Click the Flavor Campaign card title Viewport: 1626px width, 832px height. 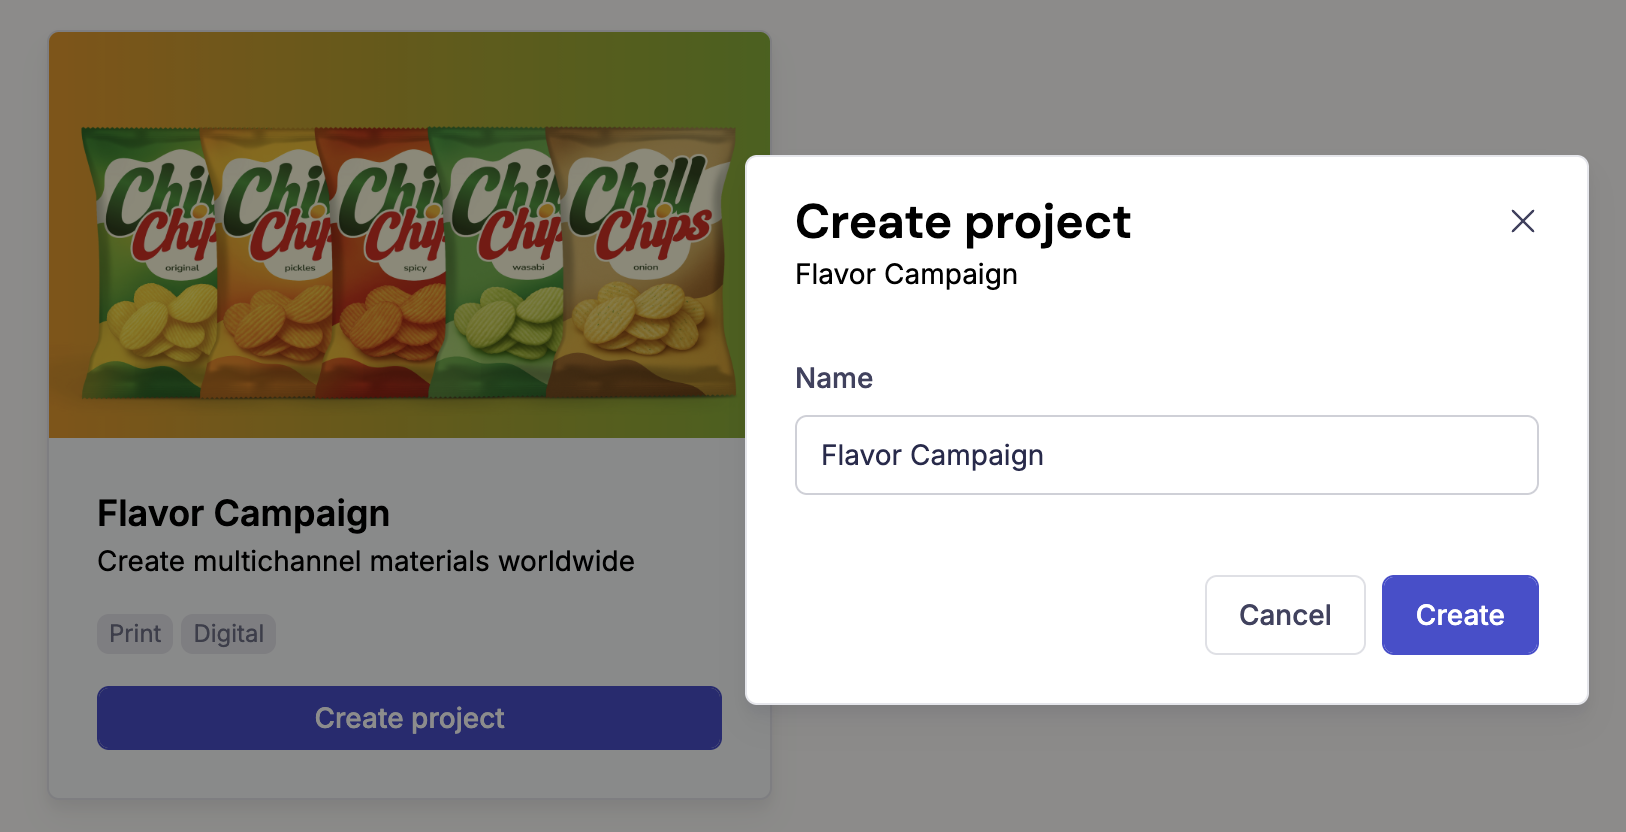[243, 513]
